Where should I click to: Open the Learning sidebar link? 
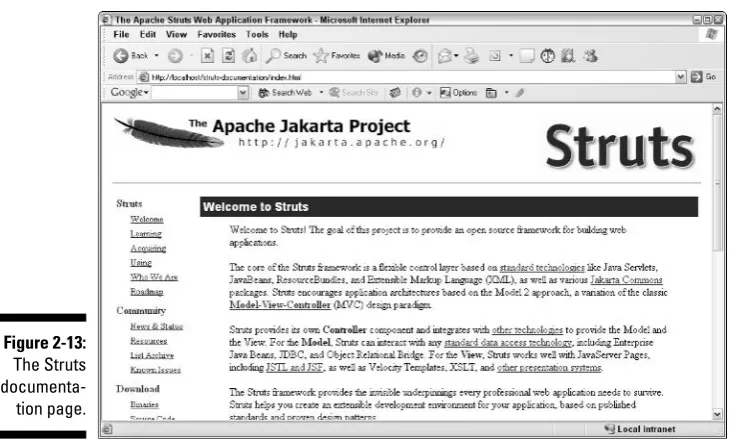pos(146,234)
